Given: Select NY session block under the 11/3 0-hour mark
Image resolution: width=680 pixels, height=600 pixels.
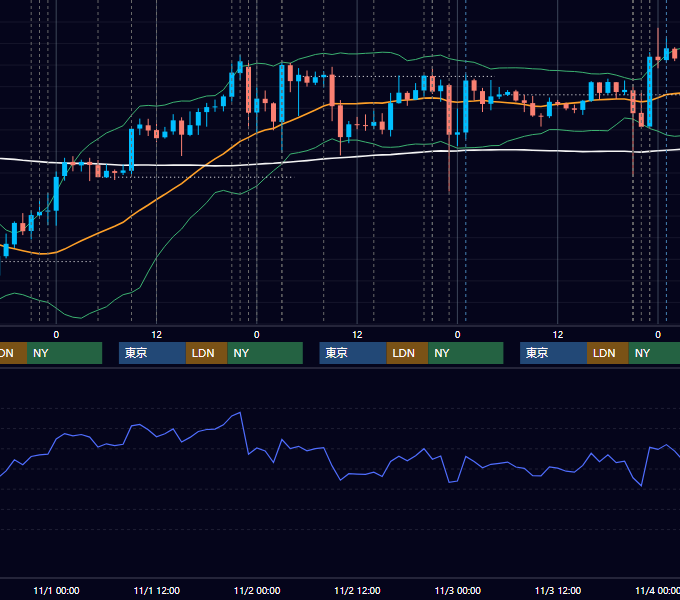Looking at the screenshot, I should click(465, 353).
